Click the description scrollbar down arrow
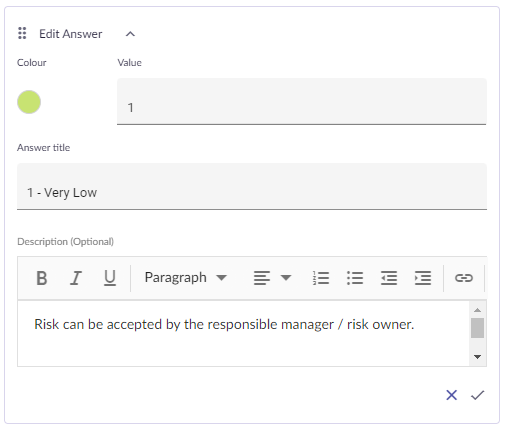 pos(477,357)
